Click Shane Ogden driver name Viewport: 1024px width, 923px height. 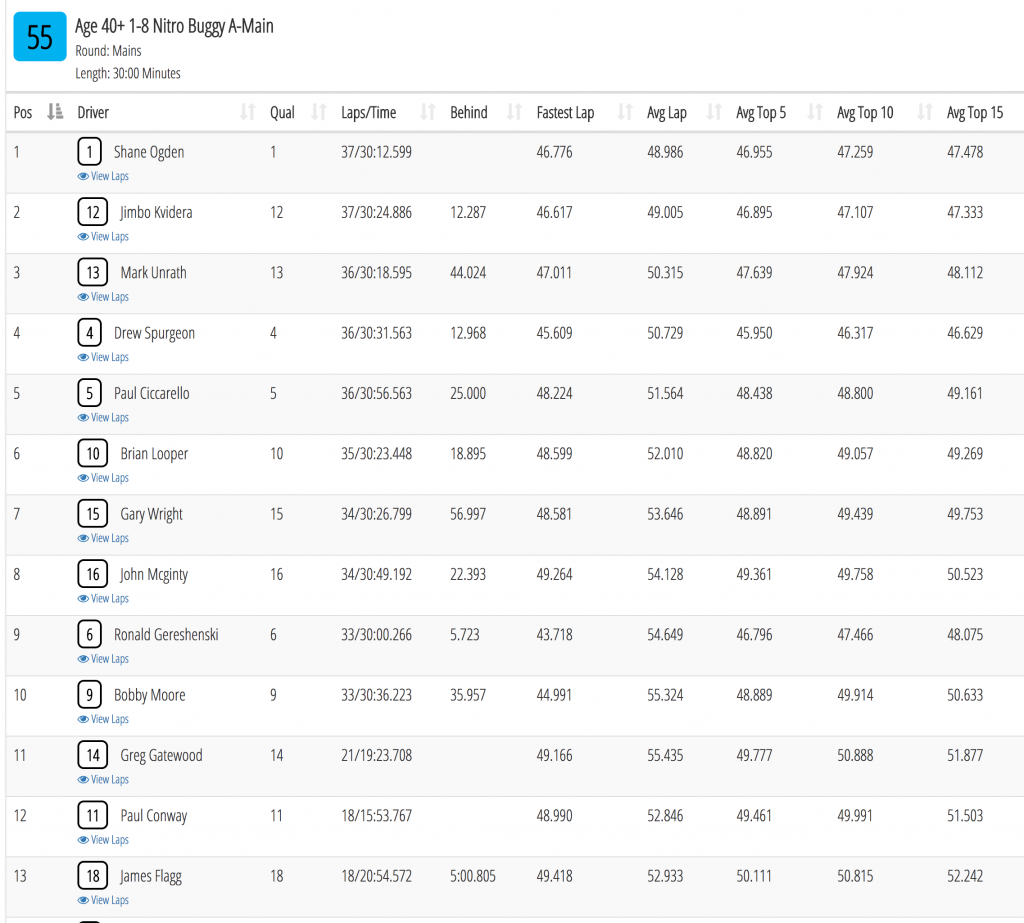click(x=149, y=152)
